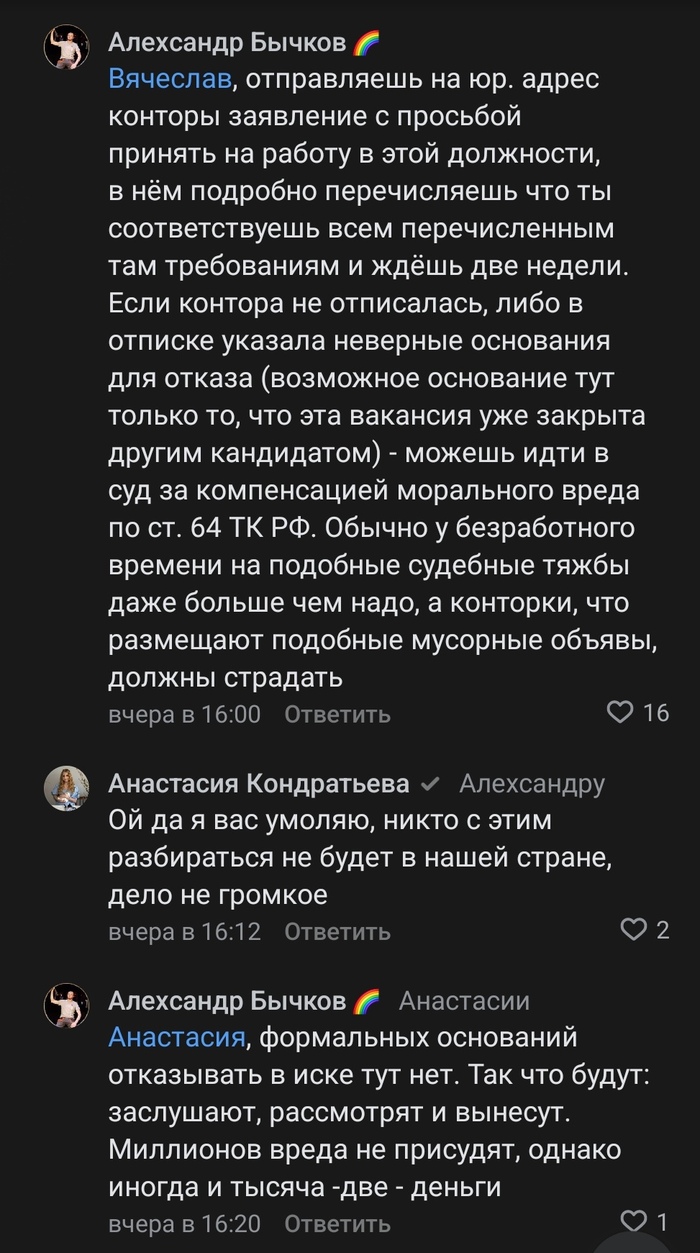Open the mention link Вячеслав
Screen dimensions: 700x1253
pyautogui.click(x=170, y=79)
